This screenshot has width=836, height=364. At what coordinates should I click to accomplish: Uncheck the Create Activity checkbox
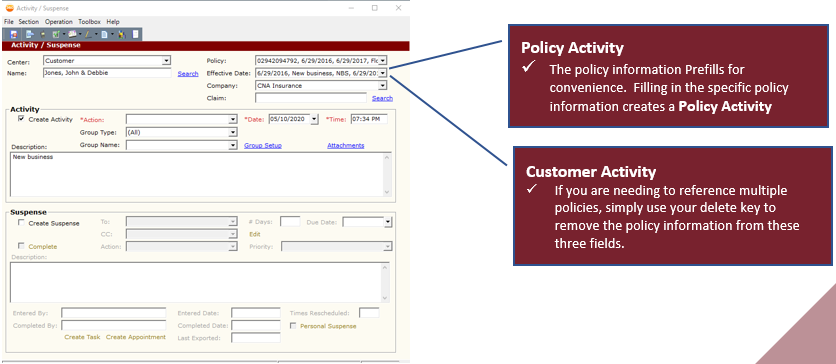pos(21,119)
